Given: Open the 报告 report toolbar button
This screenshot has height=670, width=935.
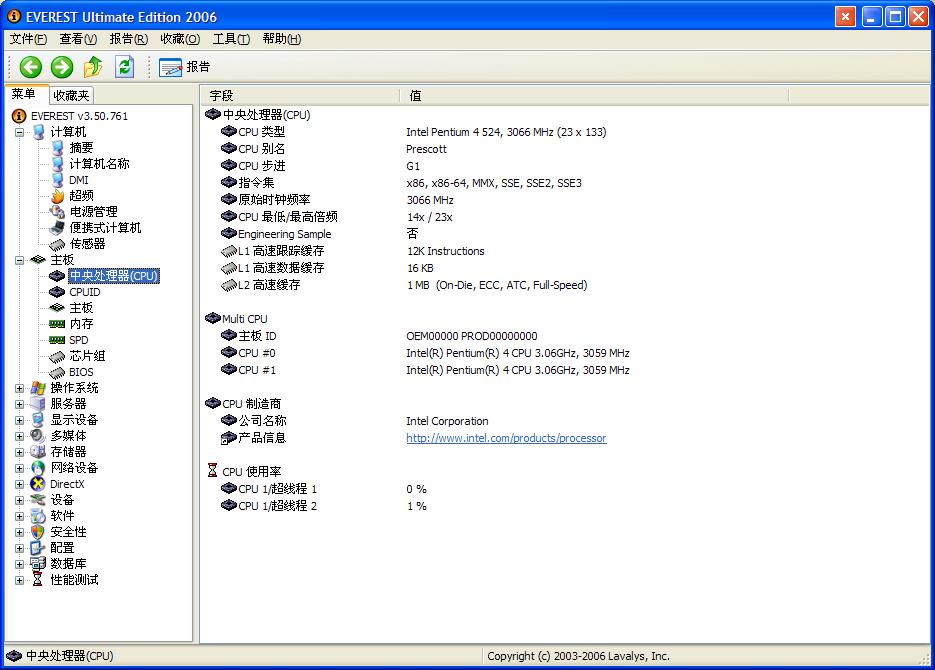Looking at the screenshot, I should click(x=184, y=67).
